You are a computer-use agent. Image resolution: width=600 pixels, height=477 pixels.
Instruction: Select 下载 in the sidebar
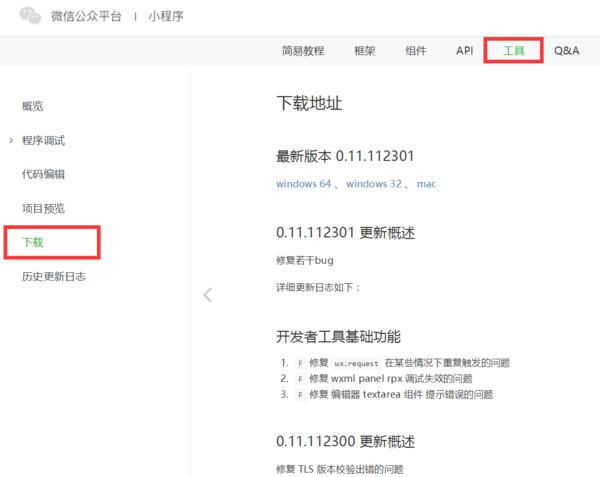click(x=33, y=242)
